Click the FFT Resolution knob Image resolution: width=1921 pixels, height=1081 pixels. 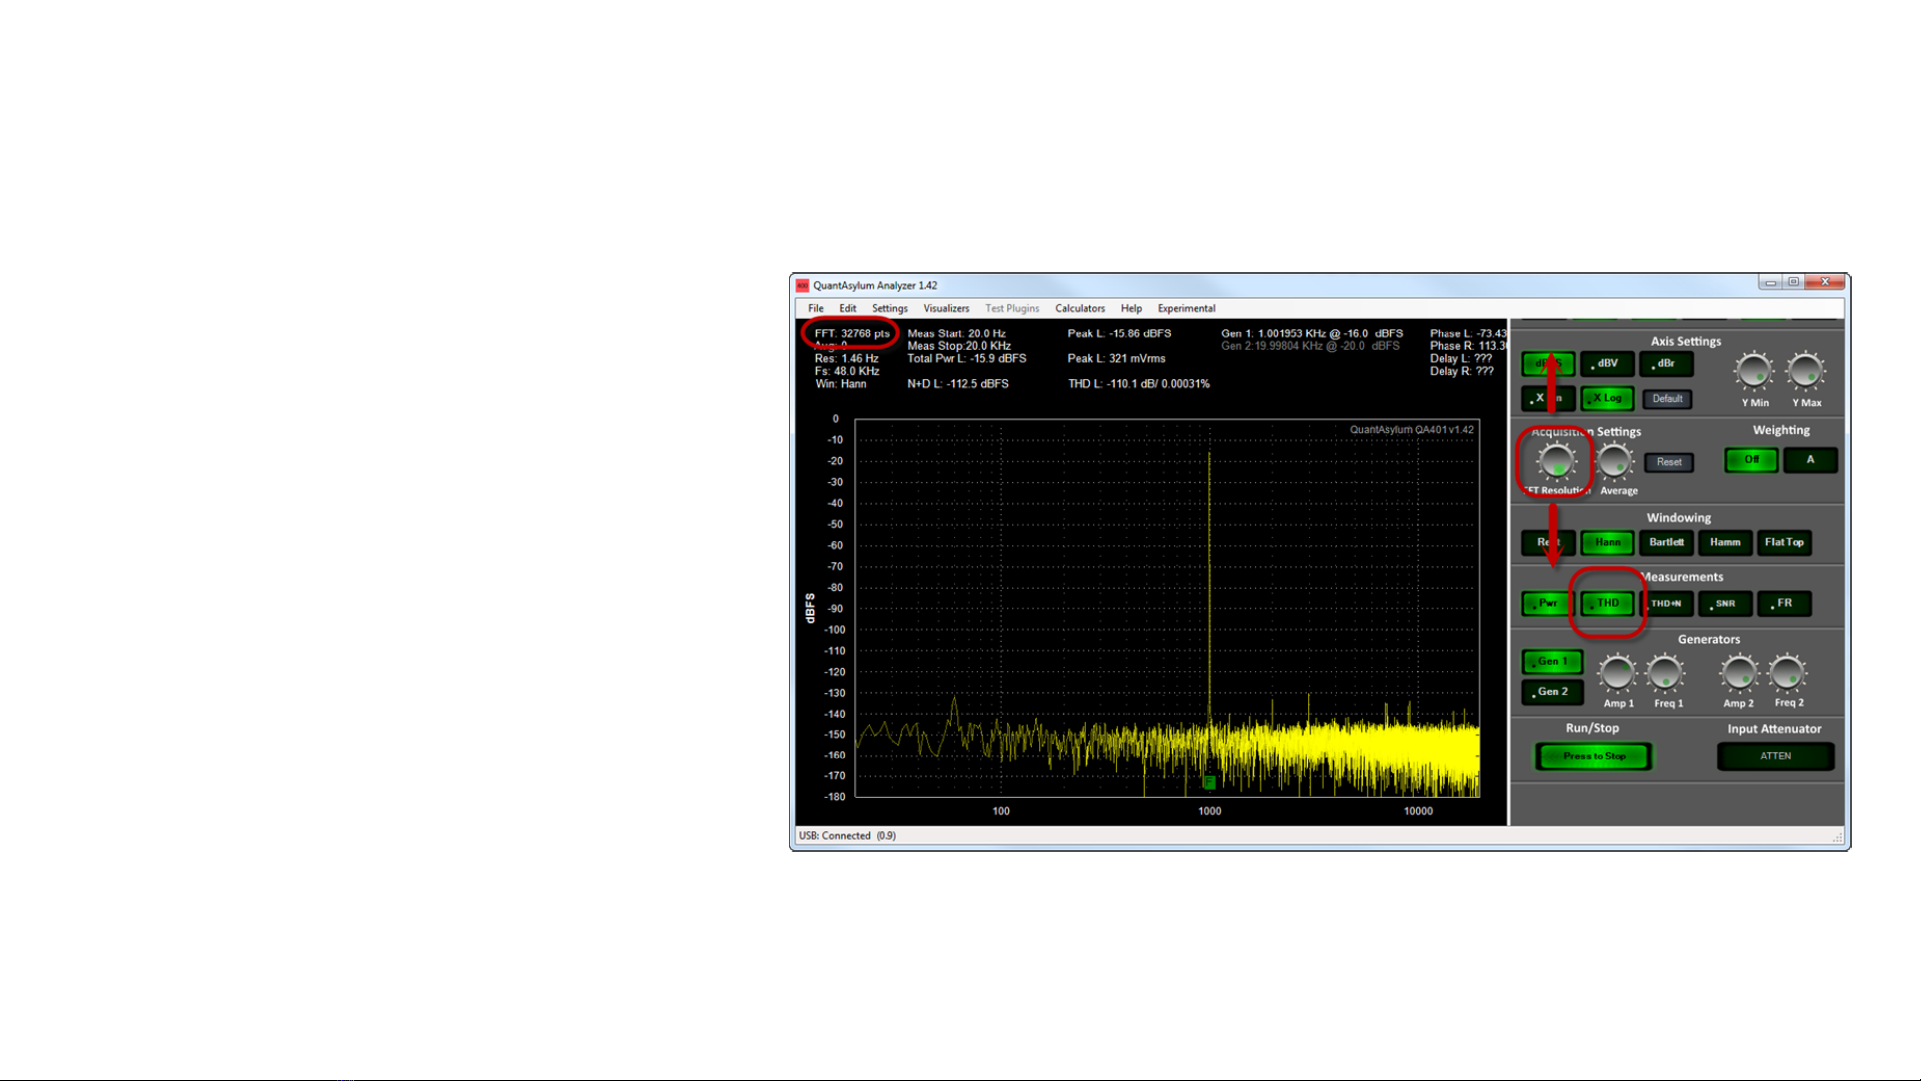tap(1555, 462)
